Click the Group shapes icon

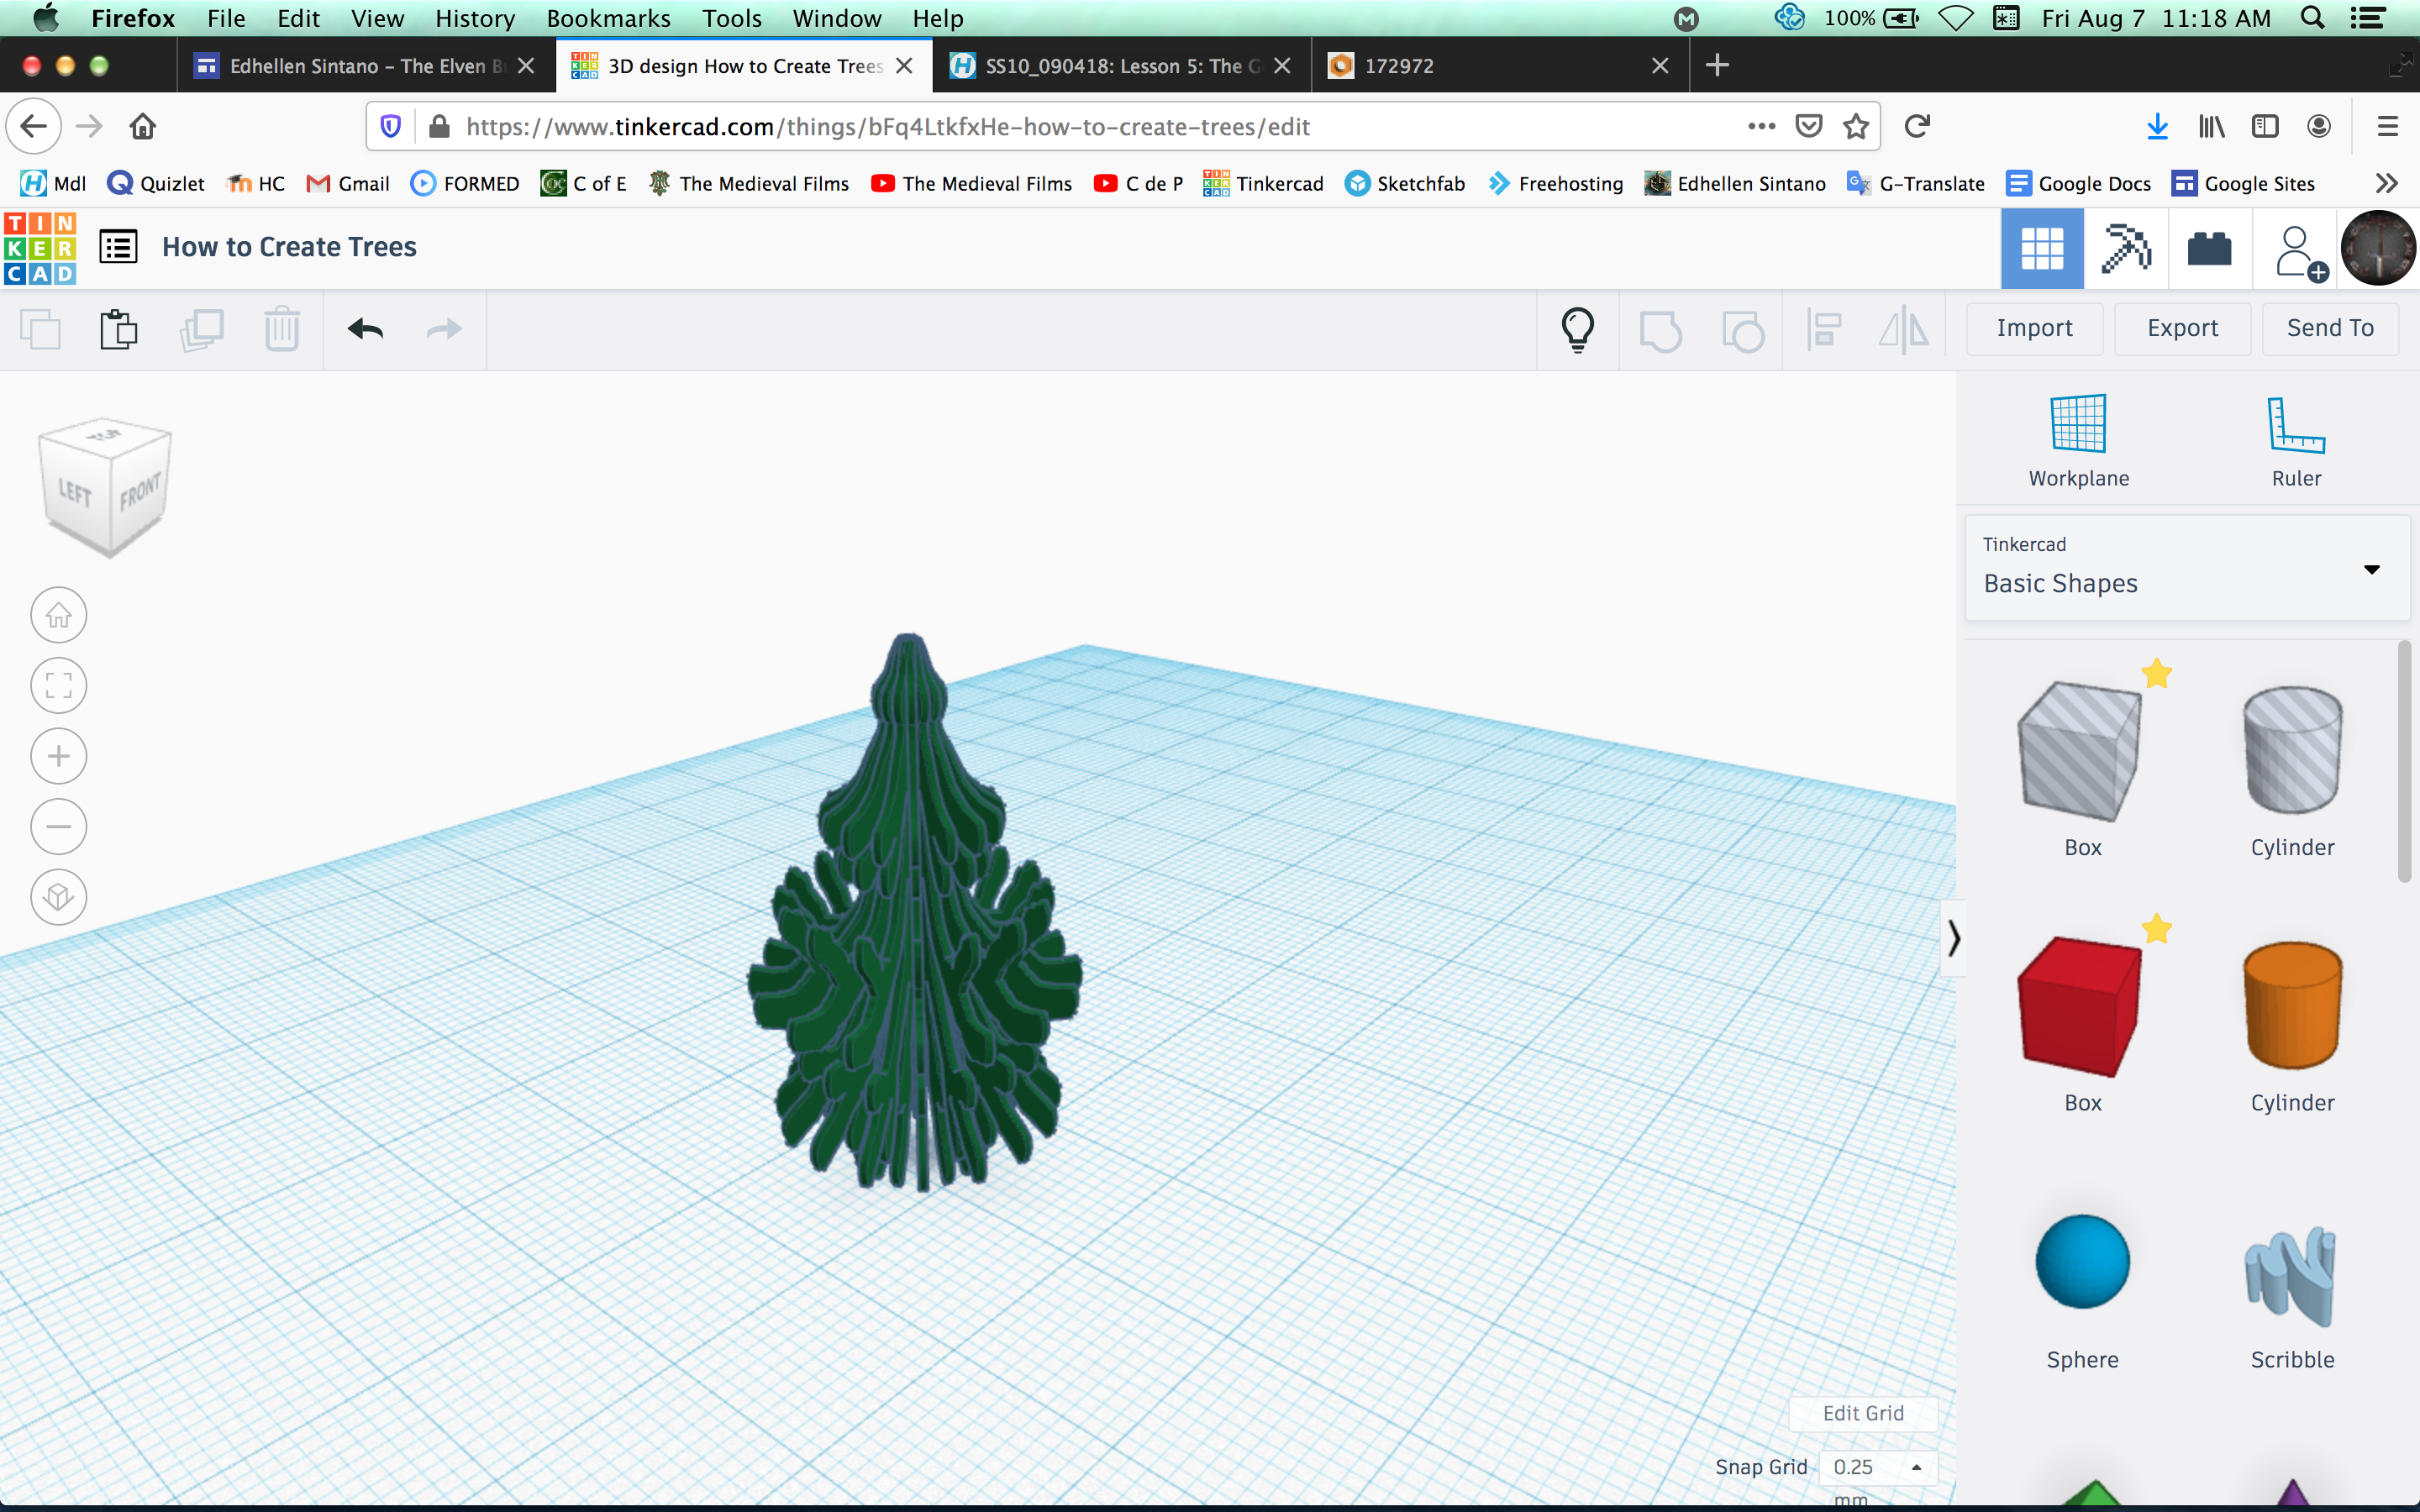point(1660,330)
